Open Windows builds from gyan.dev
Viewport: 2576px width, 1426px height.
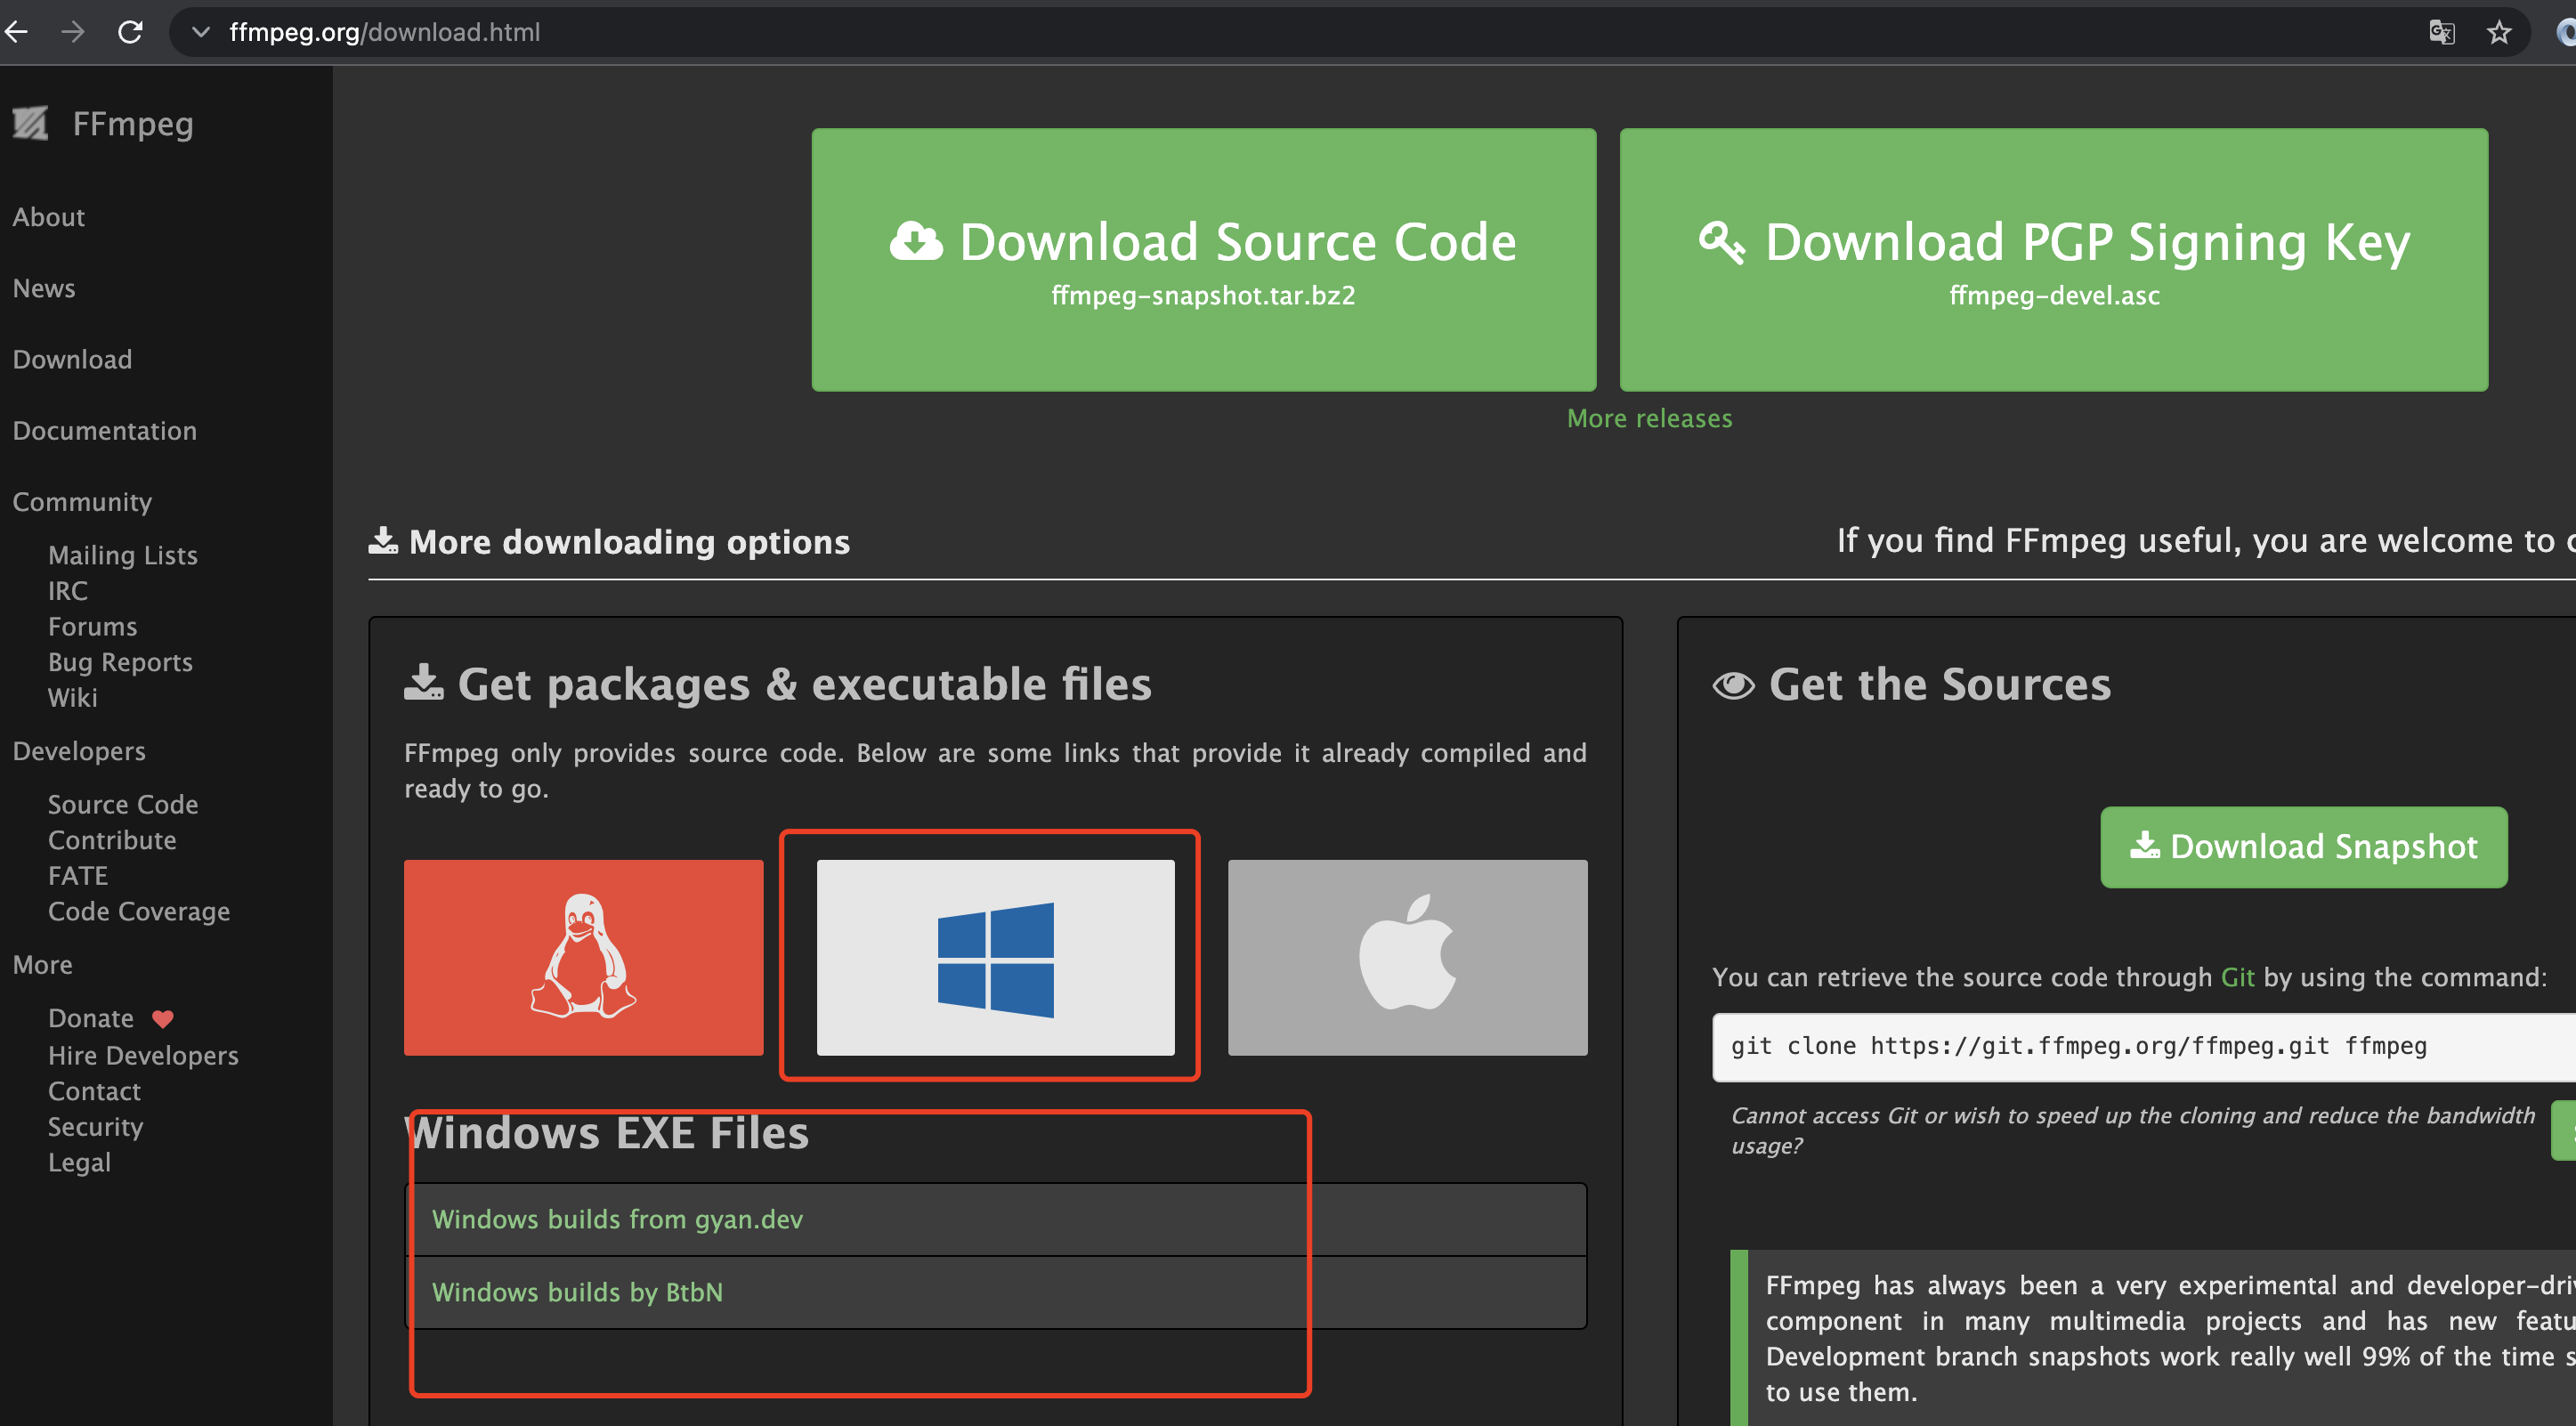point(617,1219)
